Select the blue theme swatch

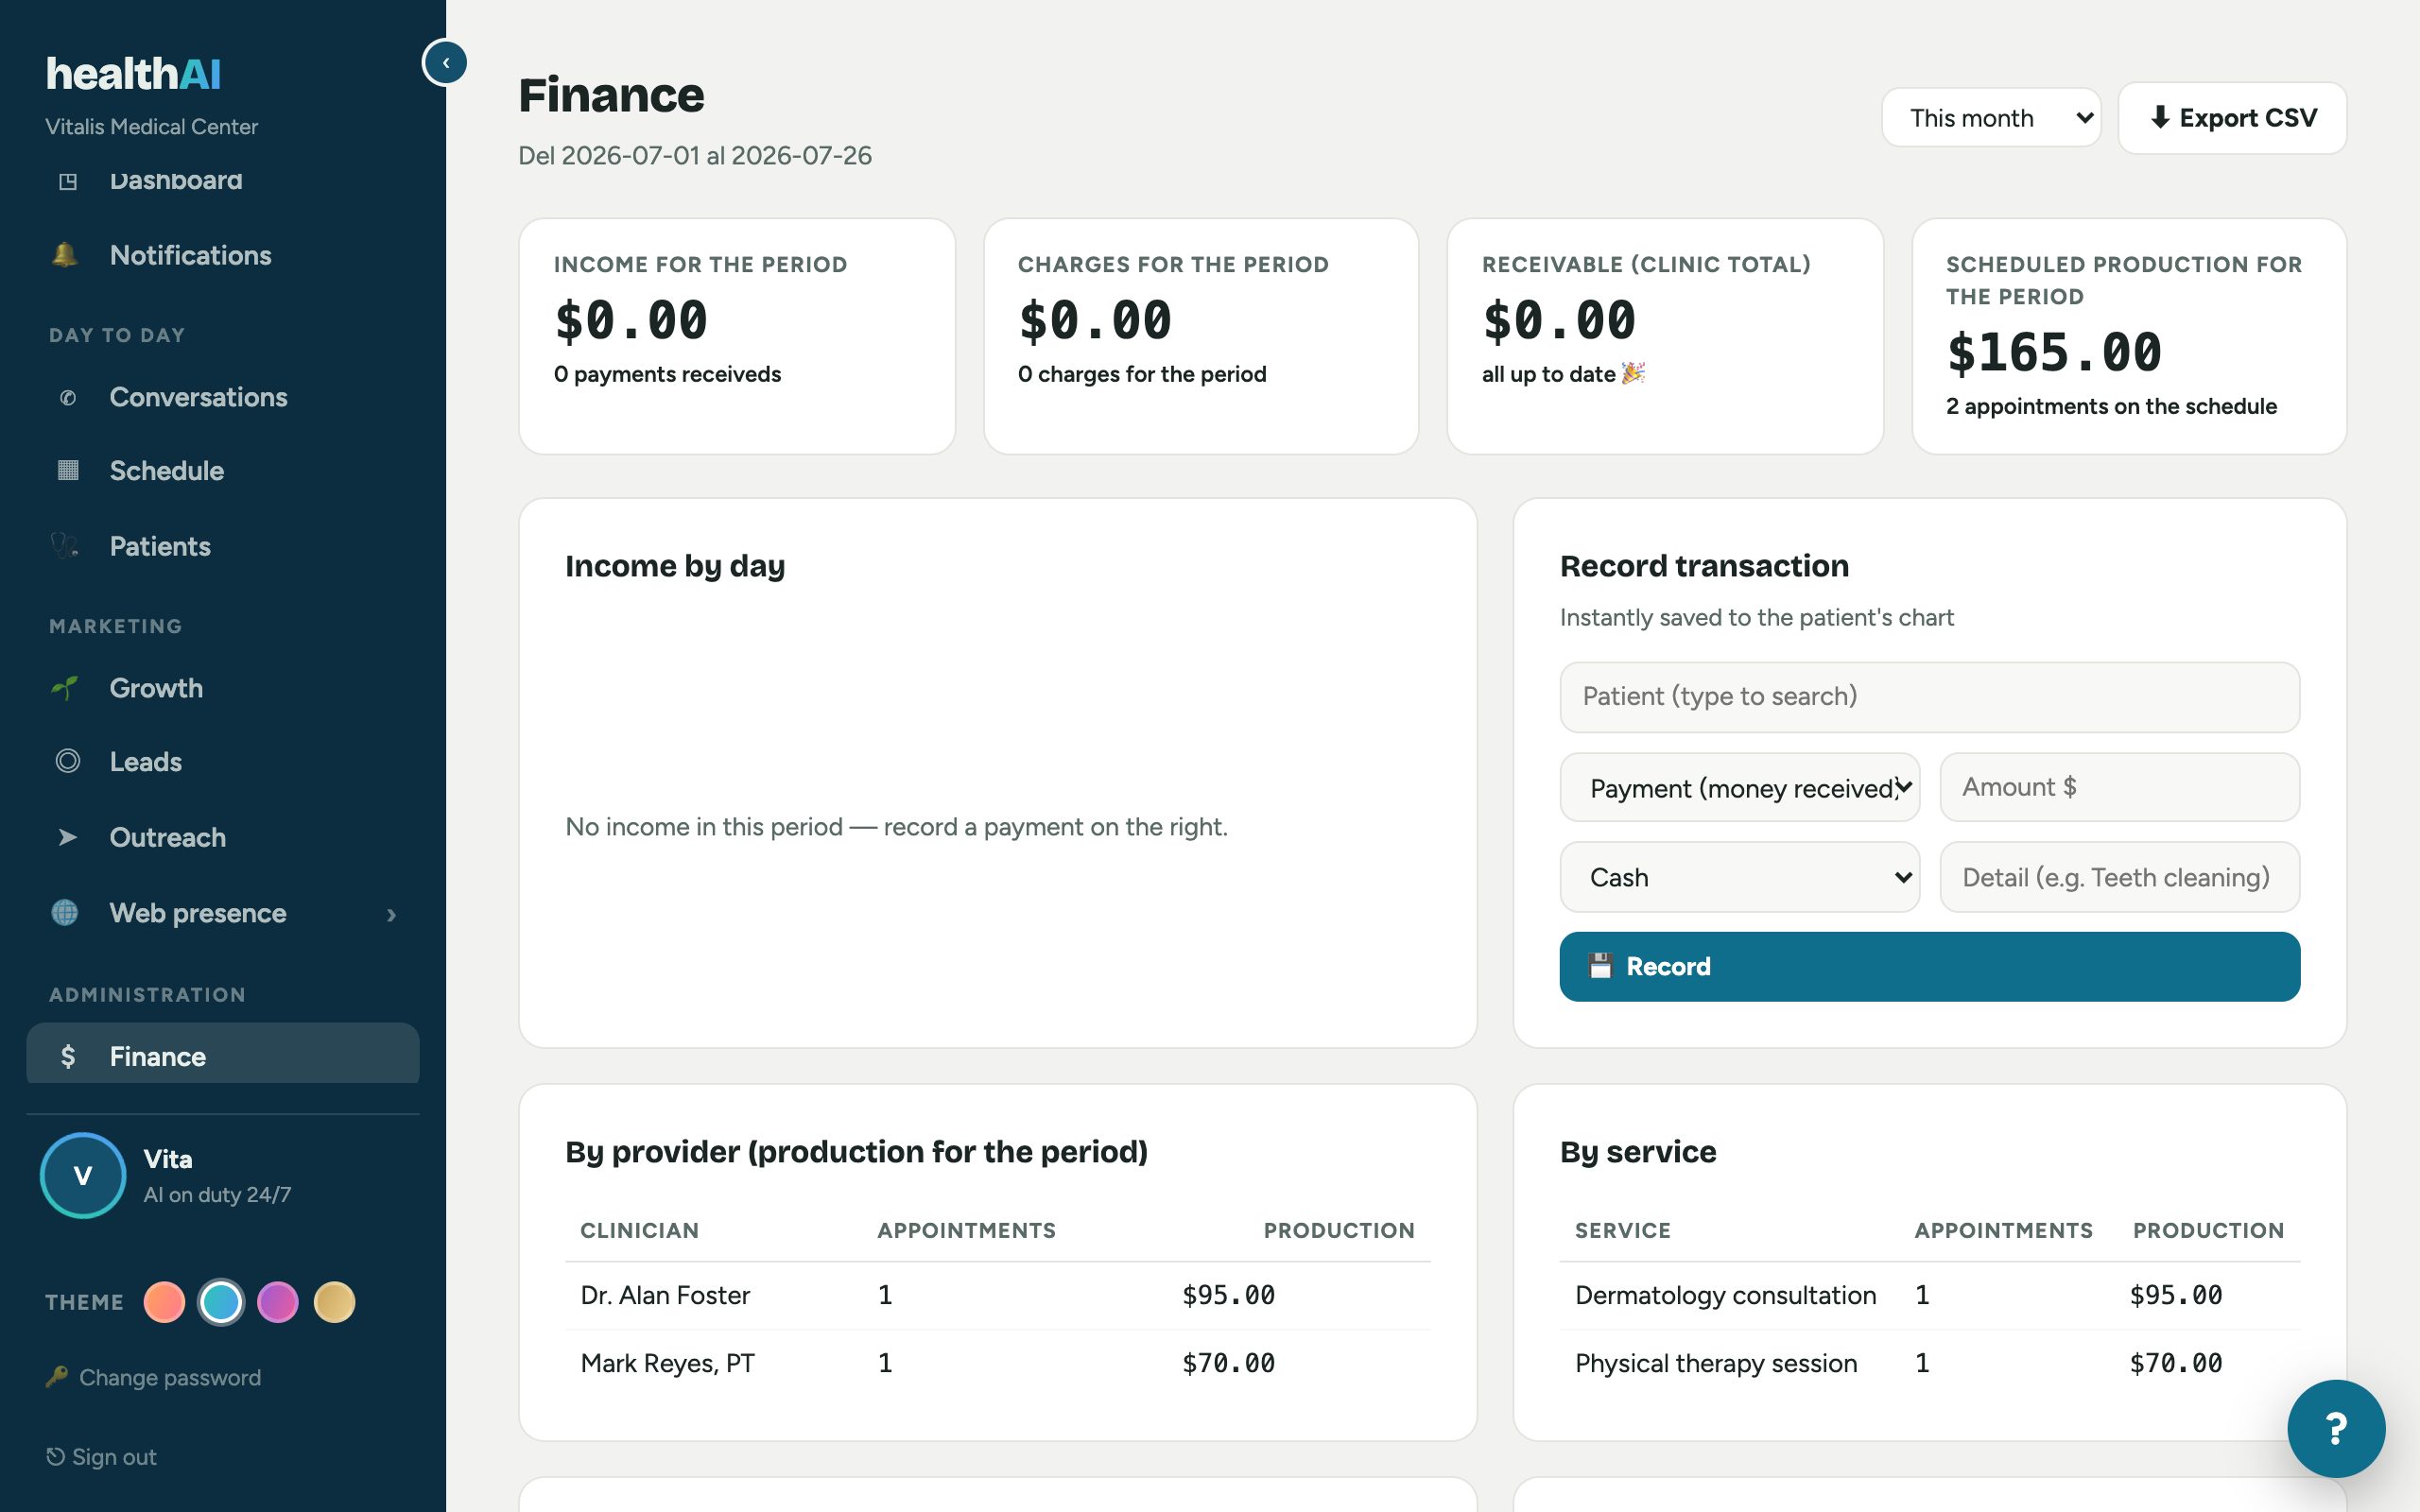click(221, 1302)
